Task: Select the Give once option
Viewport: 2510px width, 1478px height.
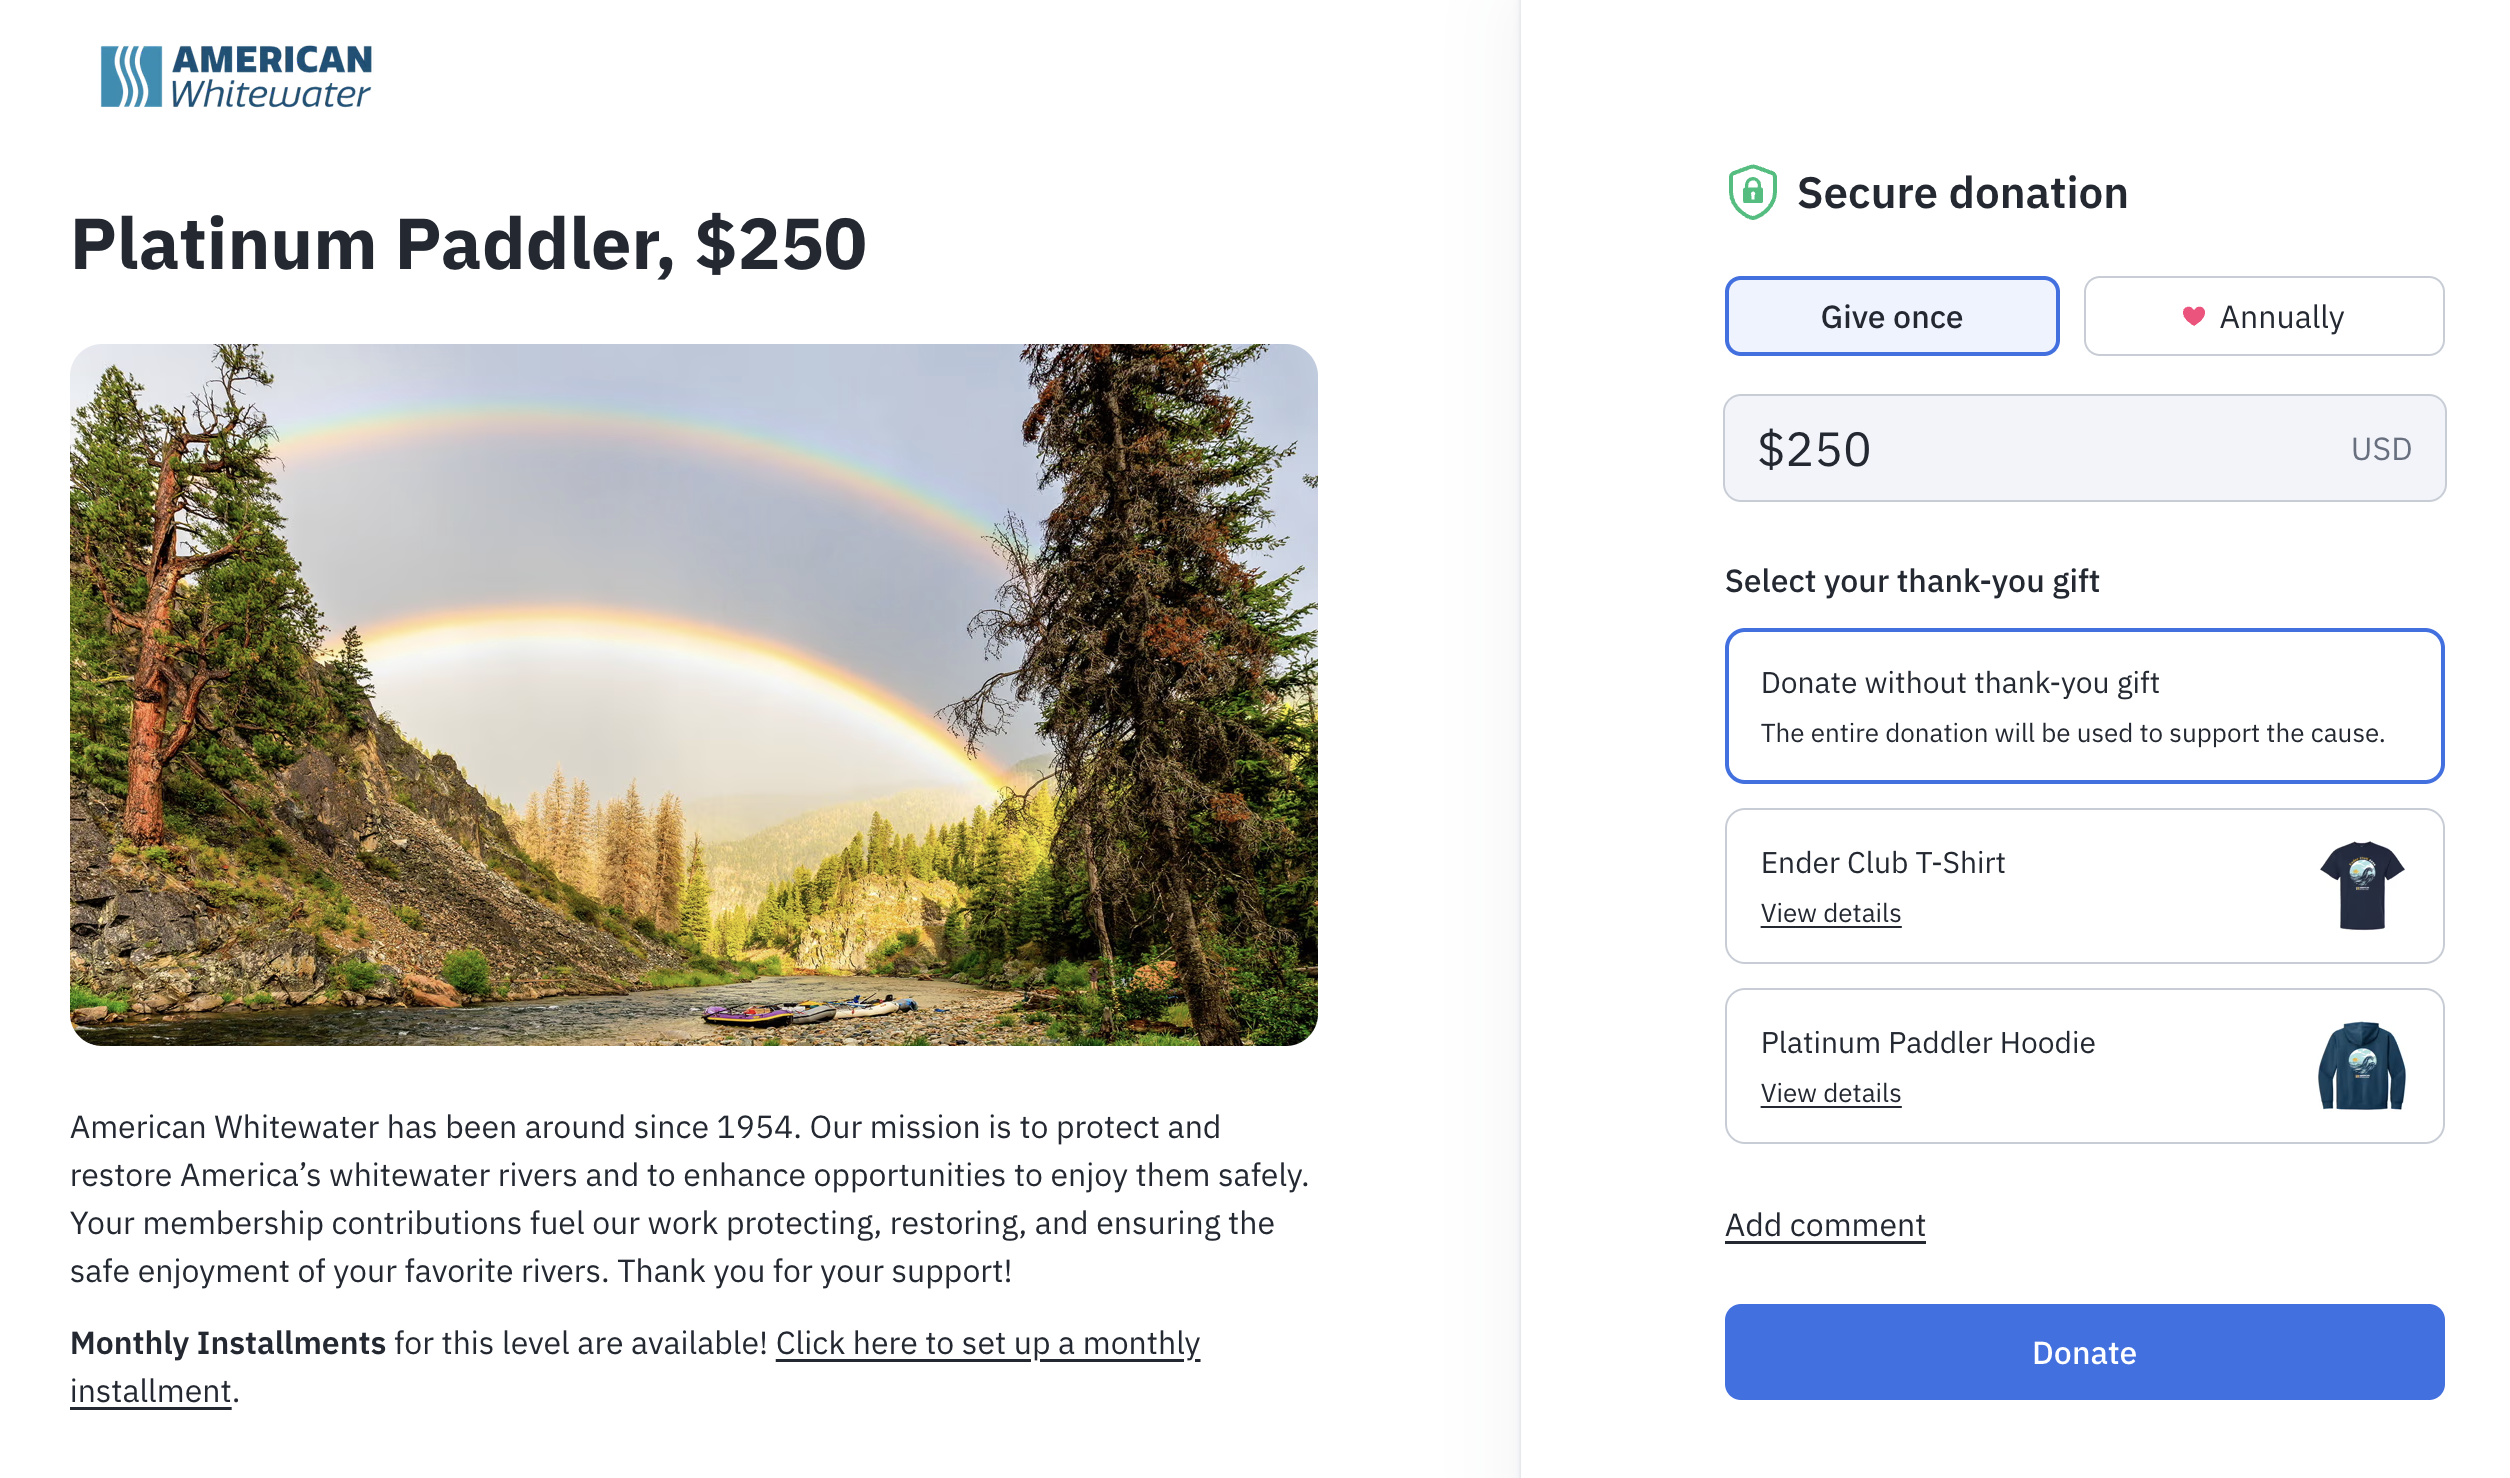Action: coord(1891,316)
